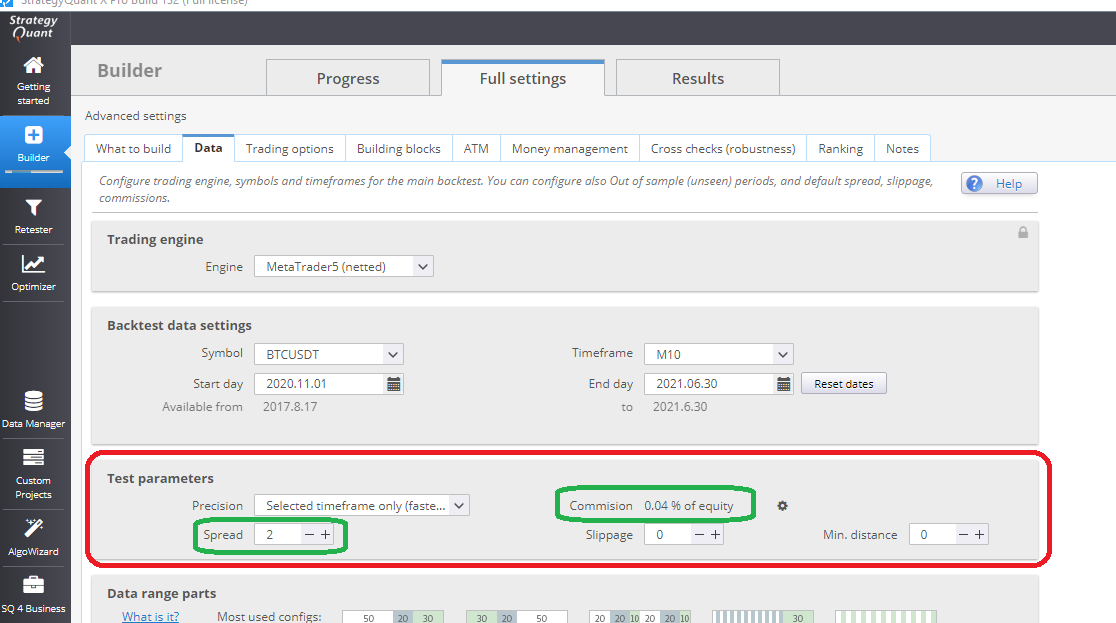This screenshot has height=623, width=1116.
Task: Launch the AlgoWizard wand icon
Action: (x=33, y=528)
